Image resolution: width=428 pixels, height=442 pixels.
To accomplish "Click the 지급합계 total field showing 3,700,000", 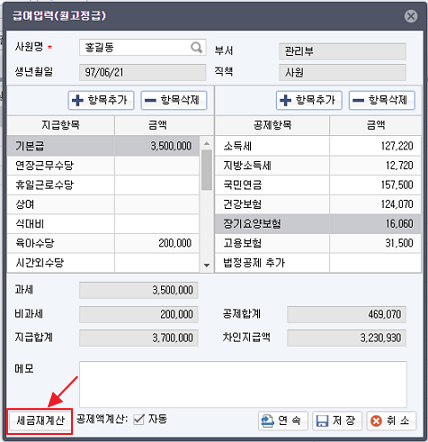I will point(139,338).
